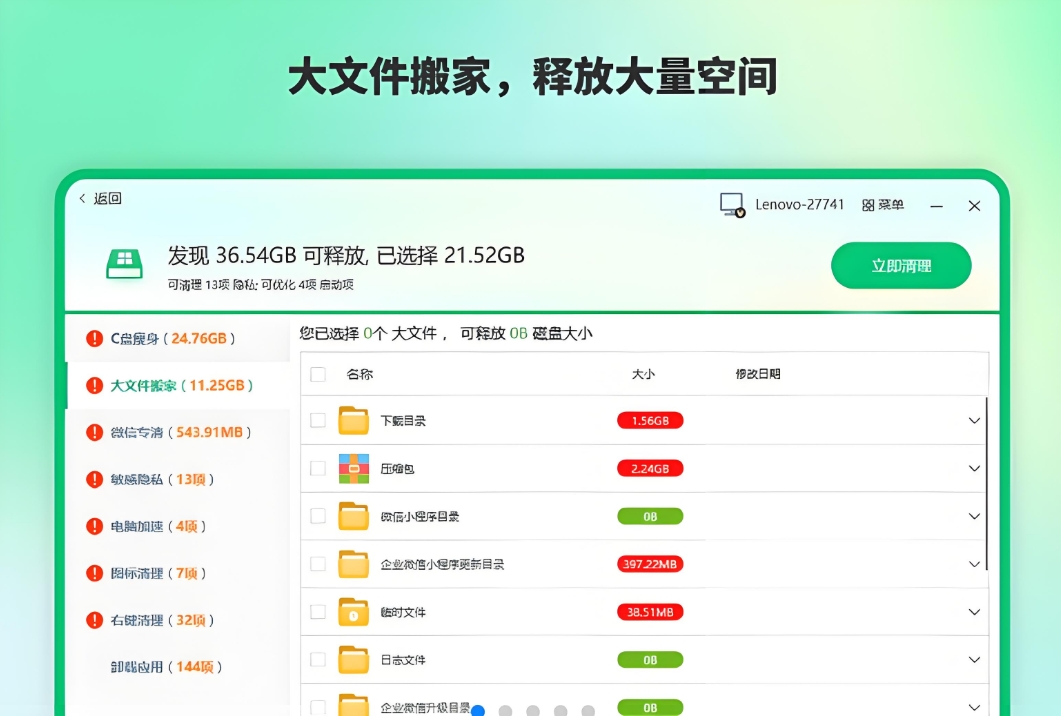Expand the 下载目录 row chevron
The height and width of the screenshot is (716, 1061).
[x=974, y=420]
